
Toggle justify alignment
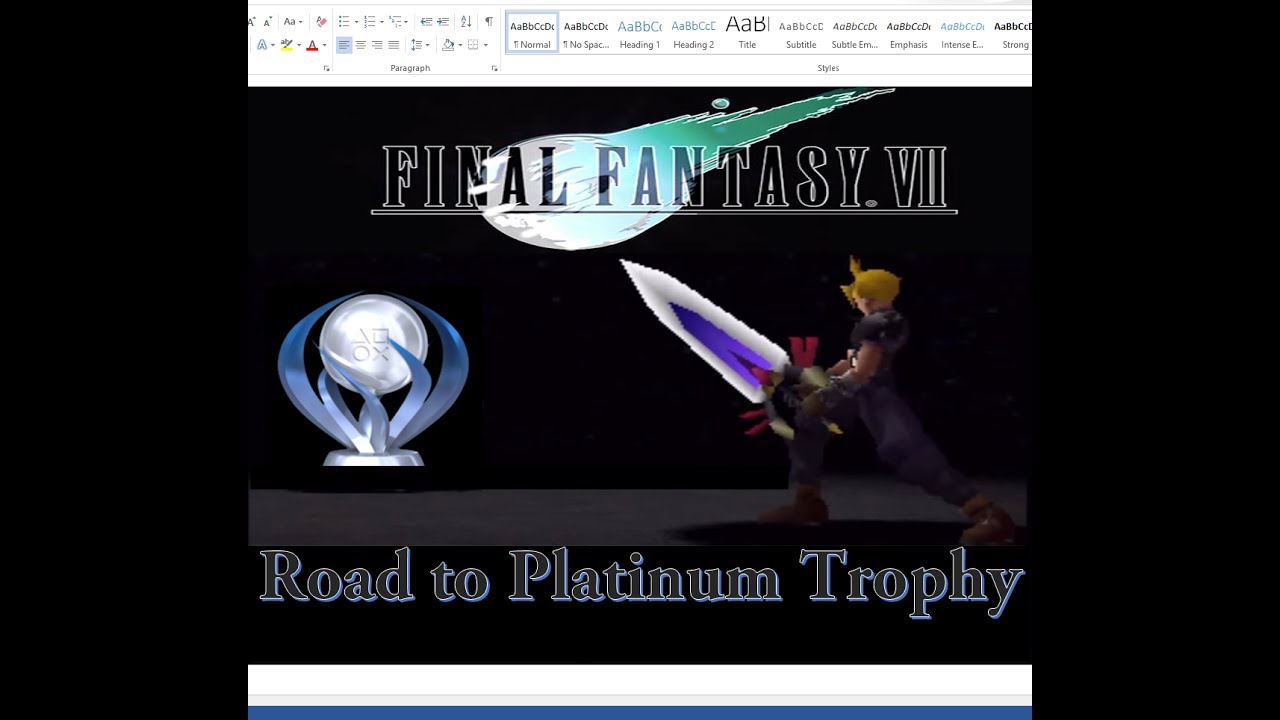393,45
